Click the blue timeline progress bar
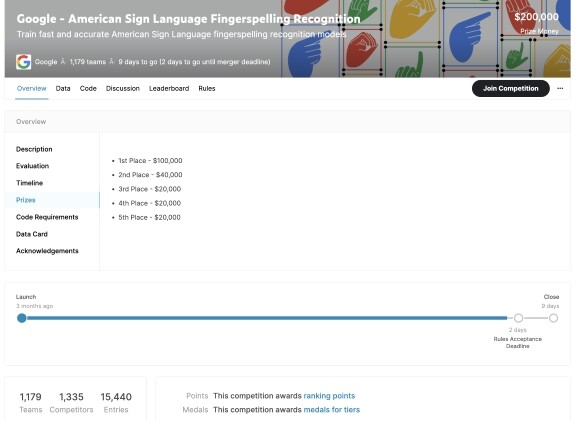This screenshot has height=421, width=580. point(266,318)
